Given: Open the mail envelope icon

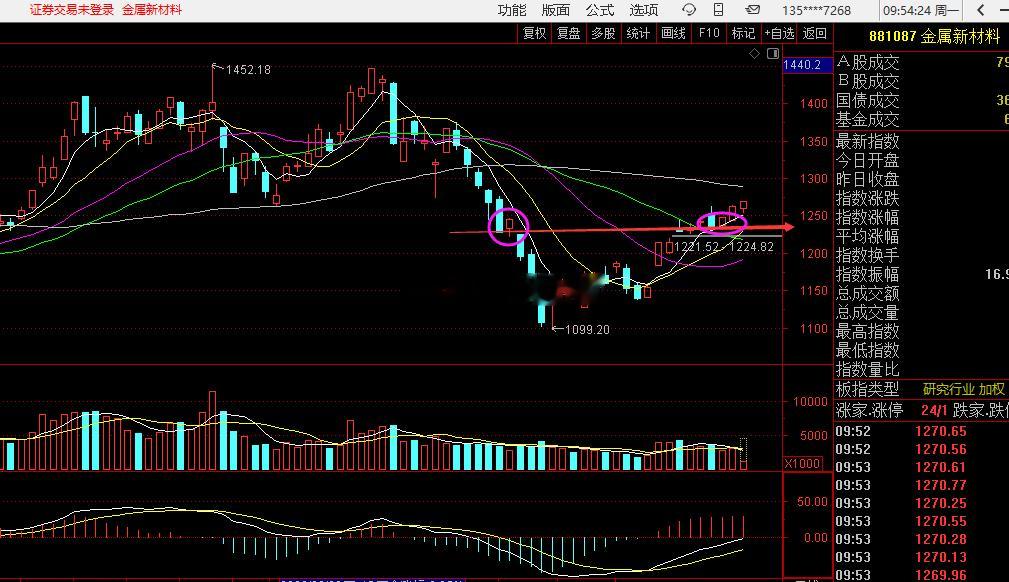Looking at the screenshot, I should click(x=752, y=10).
